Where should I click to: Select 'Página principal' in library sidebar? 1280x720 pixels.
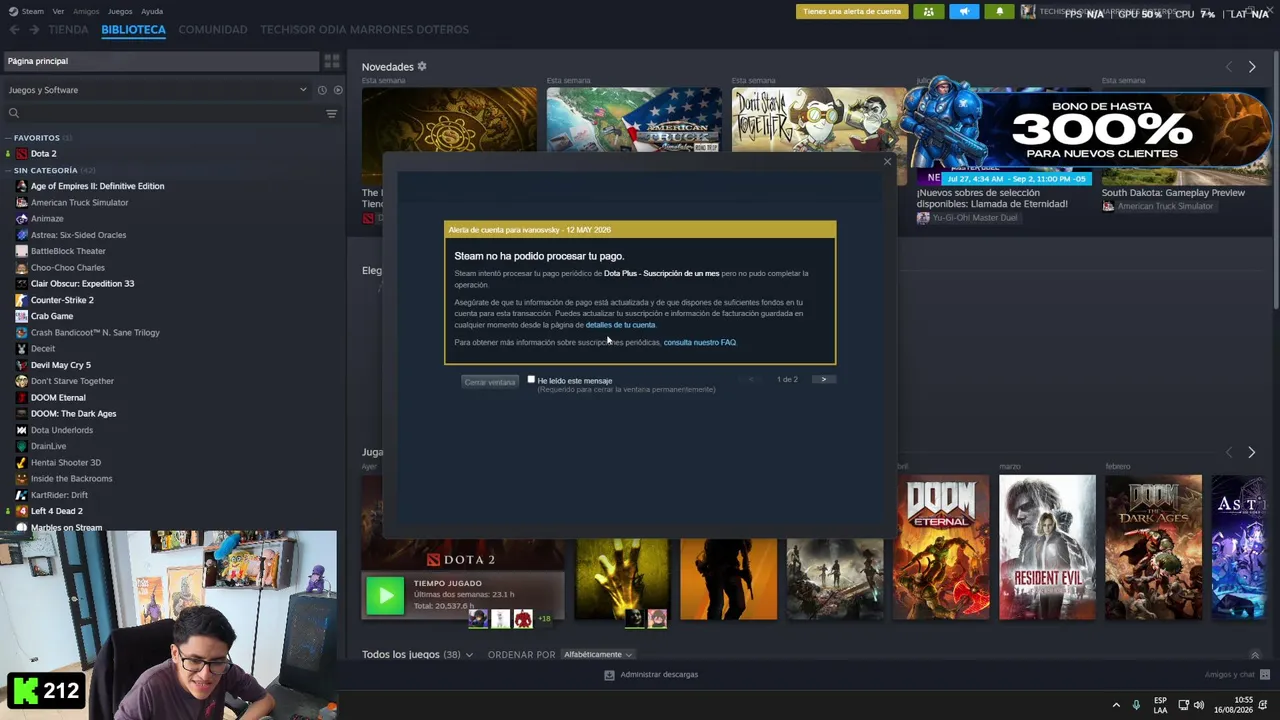(161, 61)
